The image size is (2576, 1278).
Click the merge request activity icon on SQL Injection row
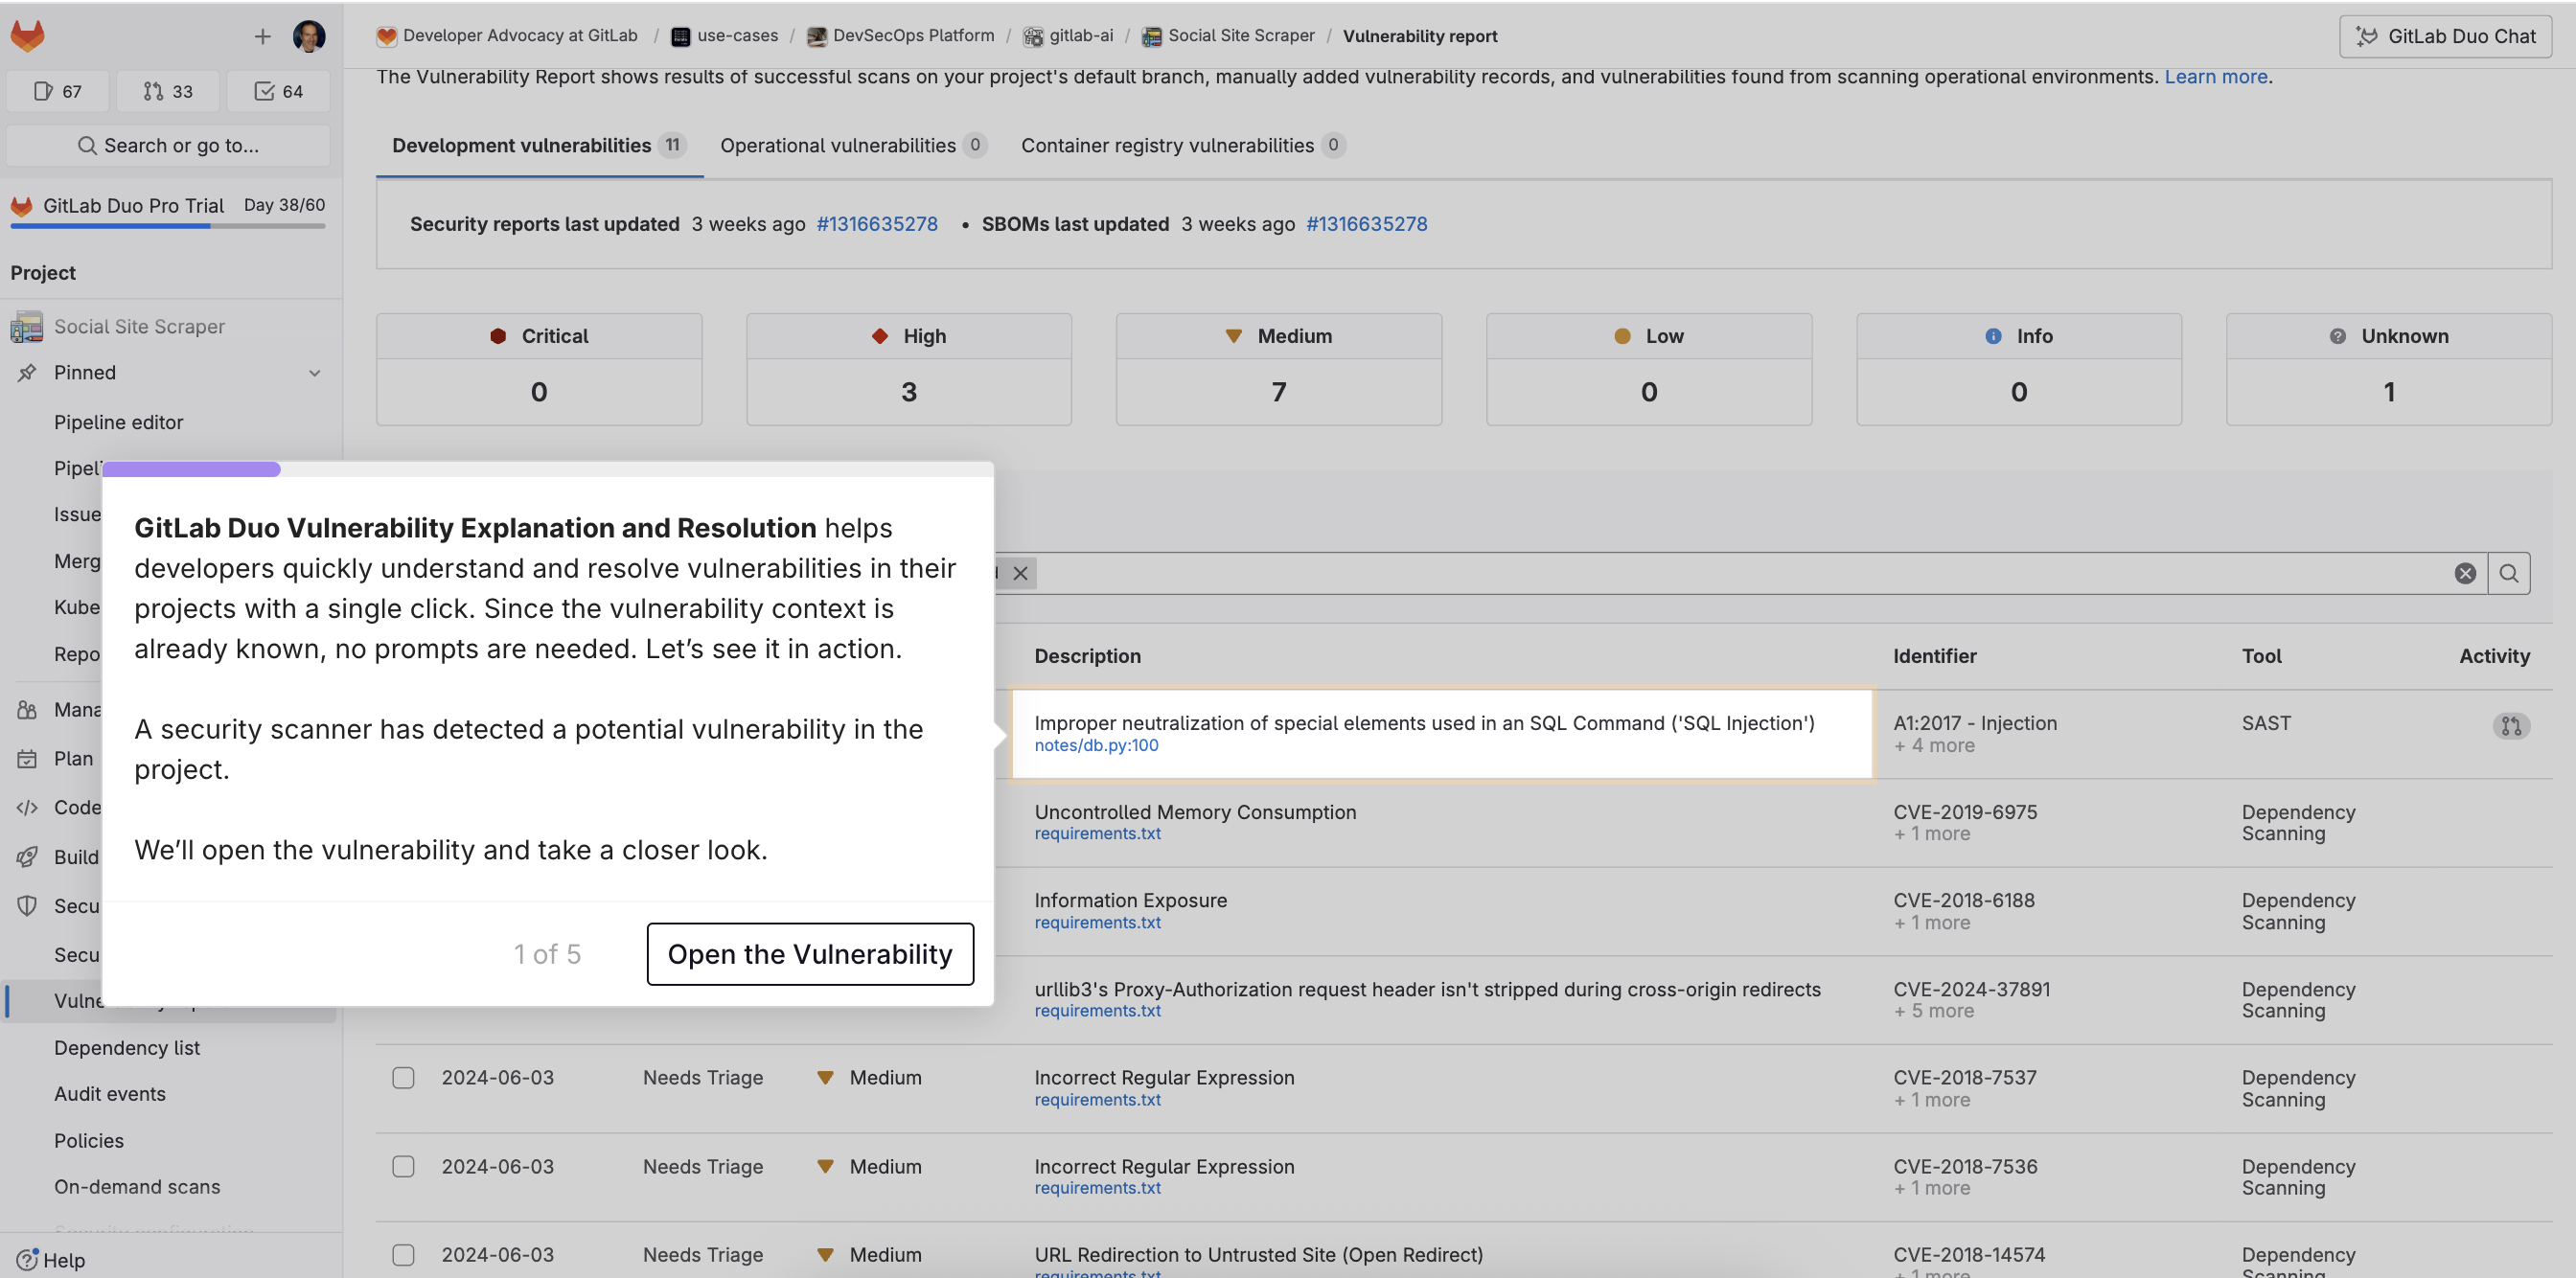pyautogui.click(x=2510, y=725)
